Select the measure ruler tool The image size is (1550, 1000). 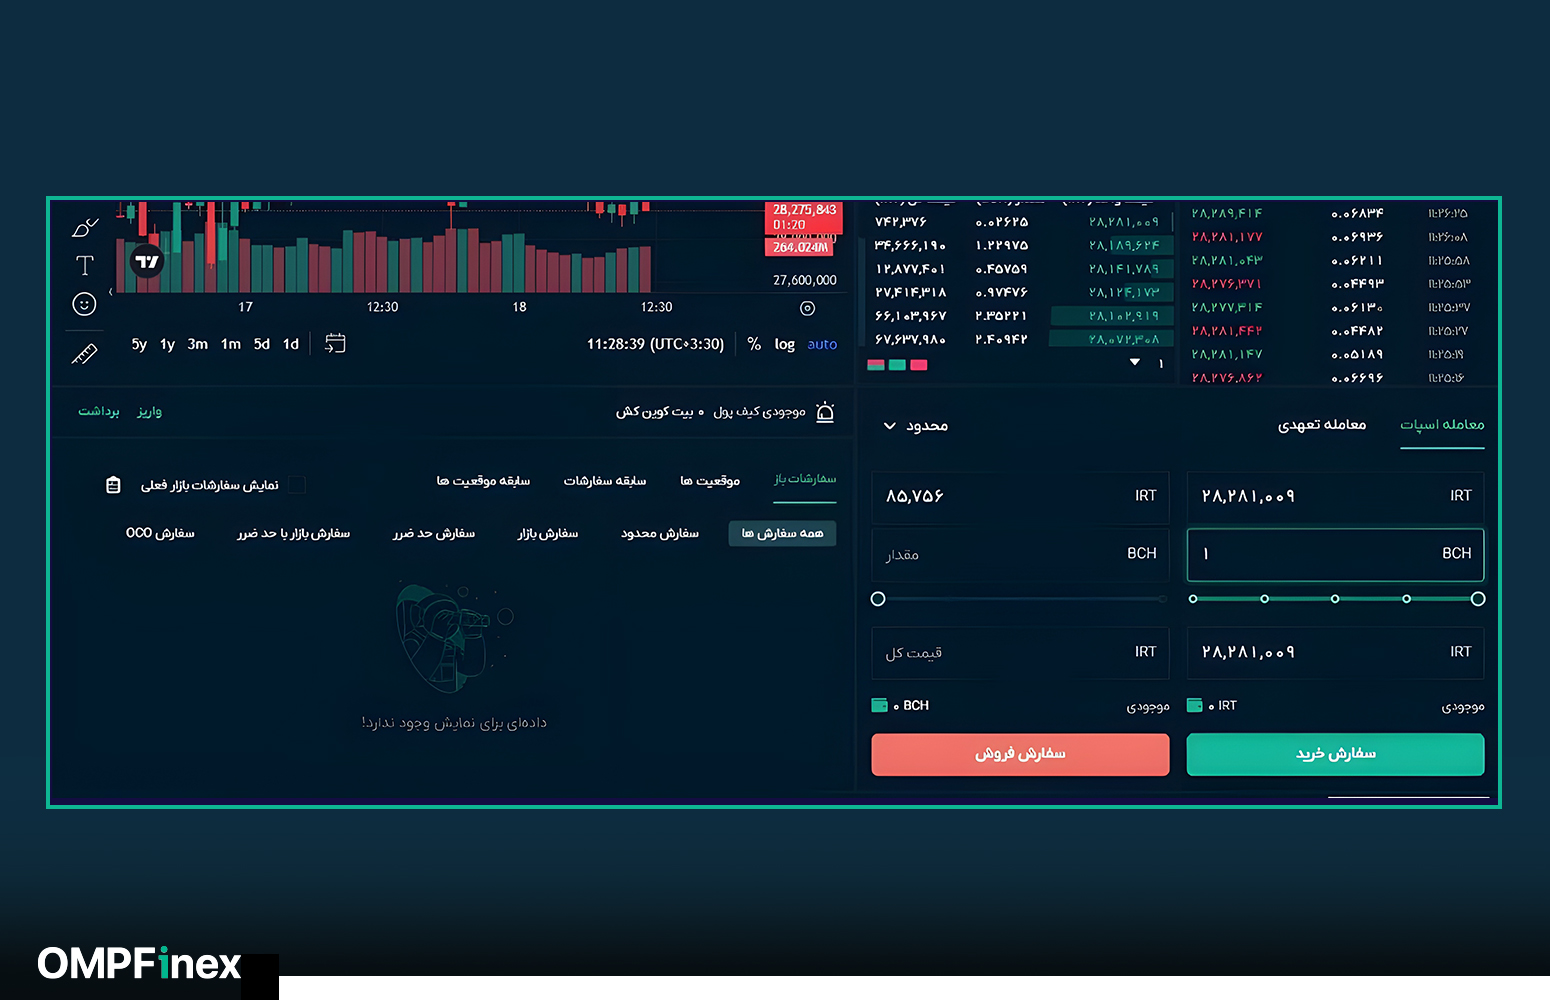click(87, 352)
